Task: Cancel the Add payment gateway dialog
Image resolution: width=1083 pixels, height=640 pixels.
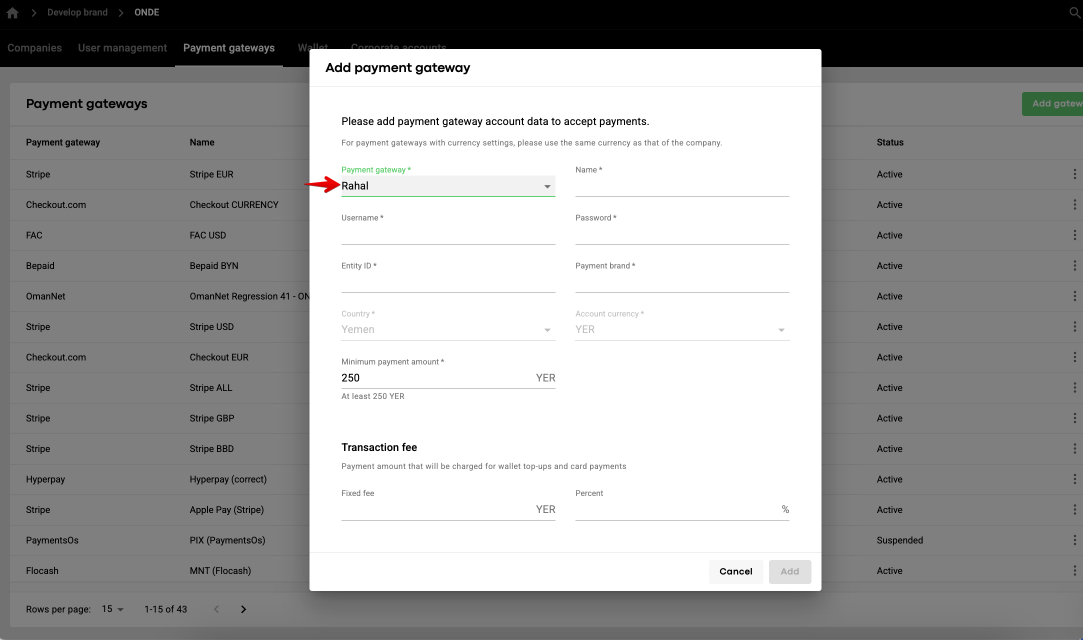Action: coord(735,571)
